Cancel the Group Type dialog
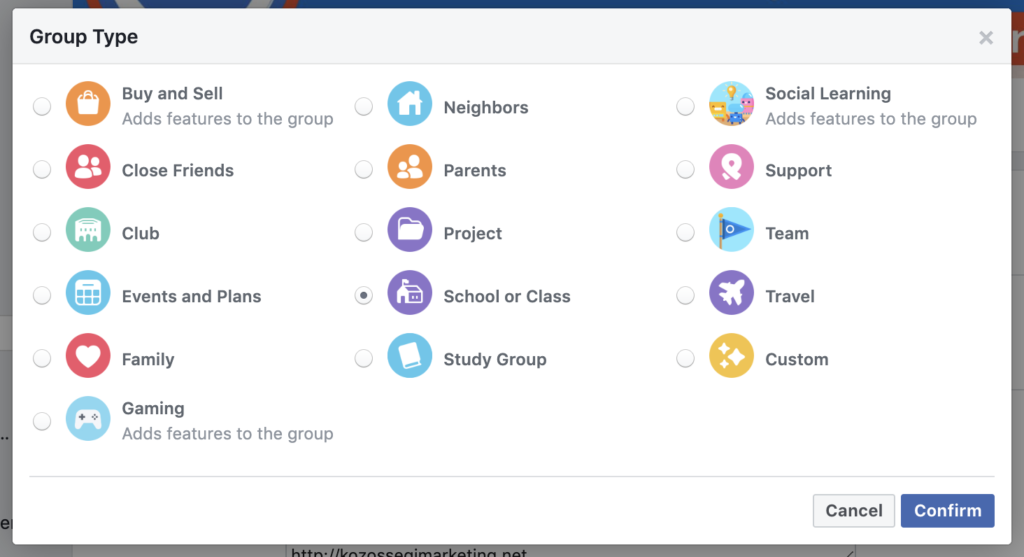Viewport: 1024px width, 557px height. point(854,511)
